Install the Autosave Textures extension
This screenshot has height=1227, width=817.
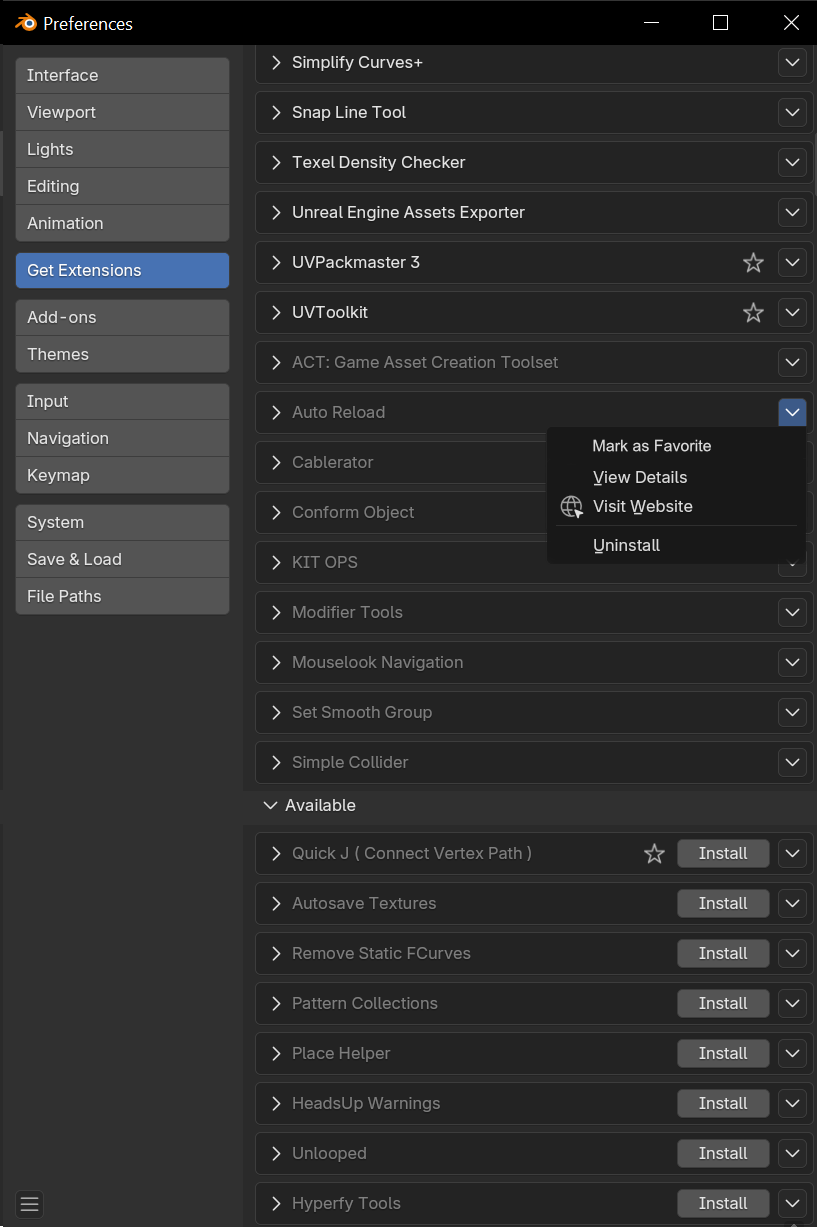723,903
